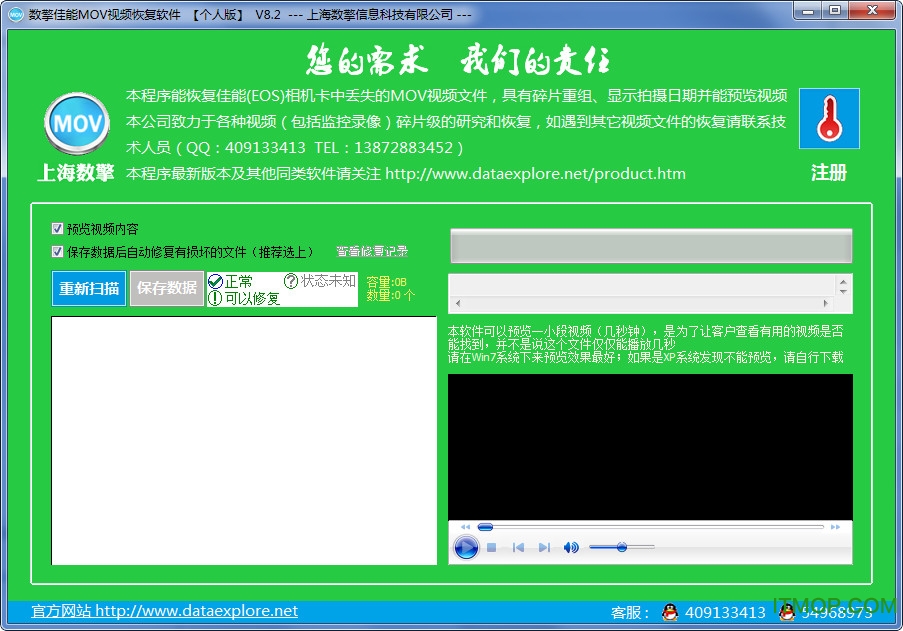Screen dimensions: 903x631
Task: Uncheck 保存数据后自动修复有损坏的文件 option
Action: (x=58, y=251)
